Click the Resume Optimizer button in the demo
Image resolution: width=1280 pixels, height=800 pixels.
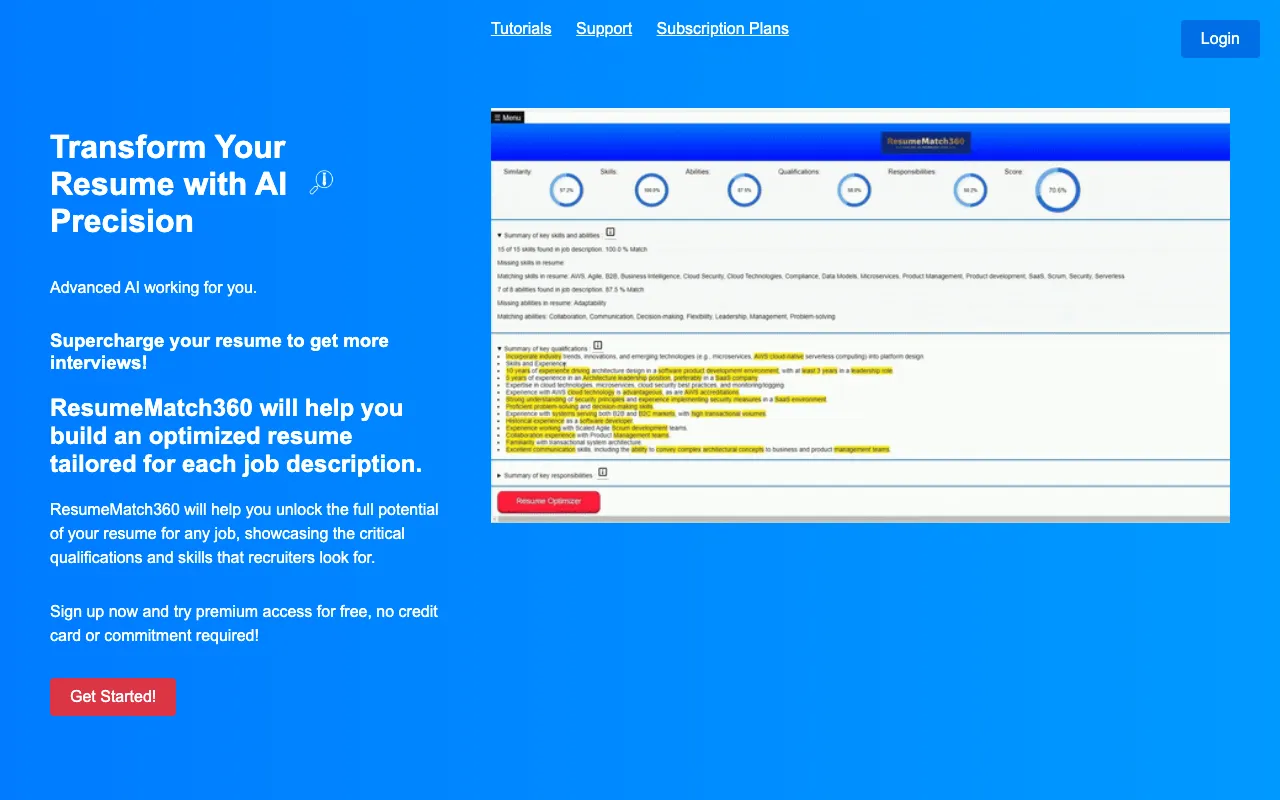coord(548,502)
